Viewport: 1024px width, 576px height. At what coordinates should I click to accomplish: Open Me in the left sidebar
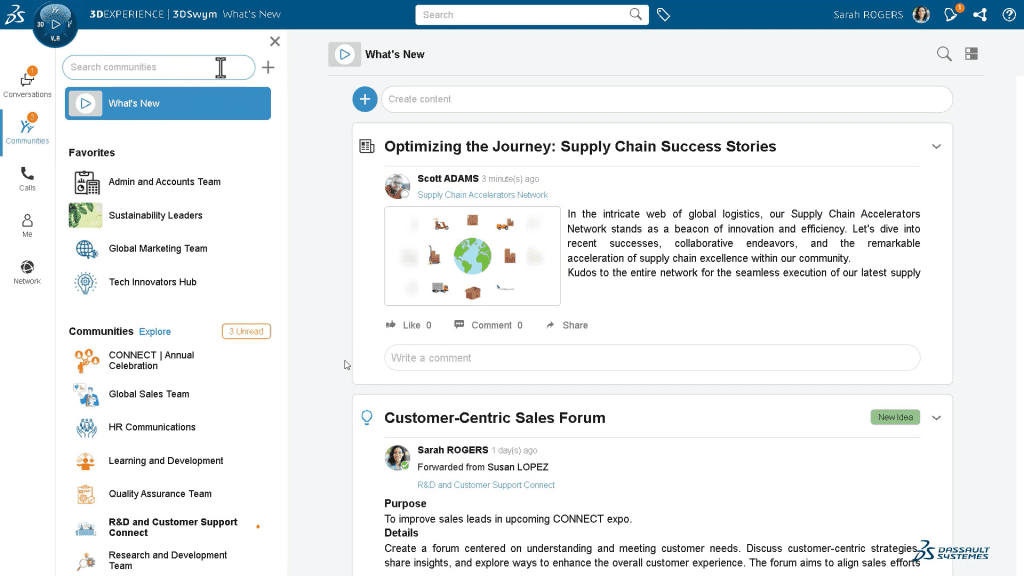[27, 225]
